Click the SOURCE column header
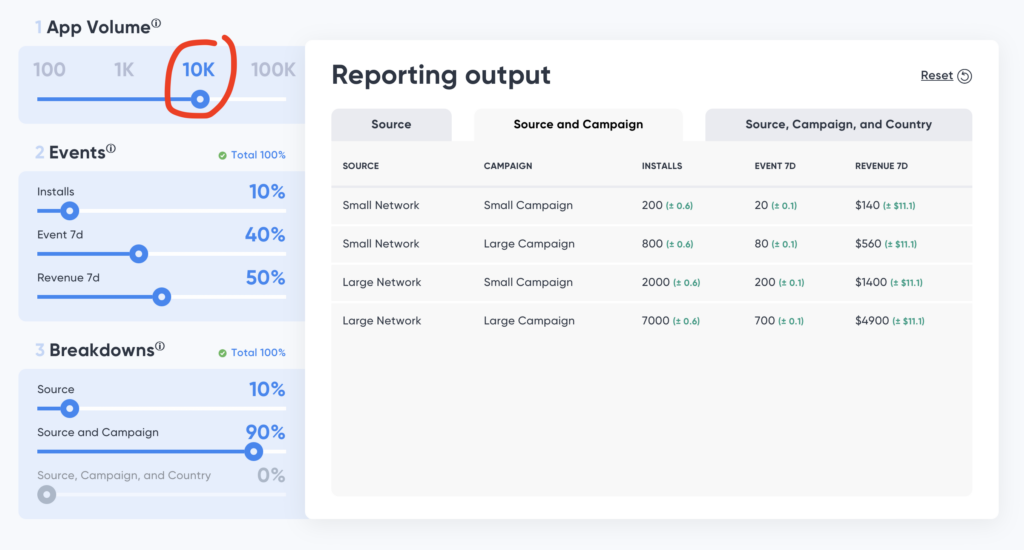Viewport: 1024px width, 550px height. [x=360, y=166]
